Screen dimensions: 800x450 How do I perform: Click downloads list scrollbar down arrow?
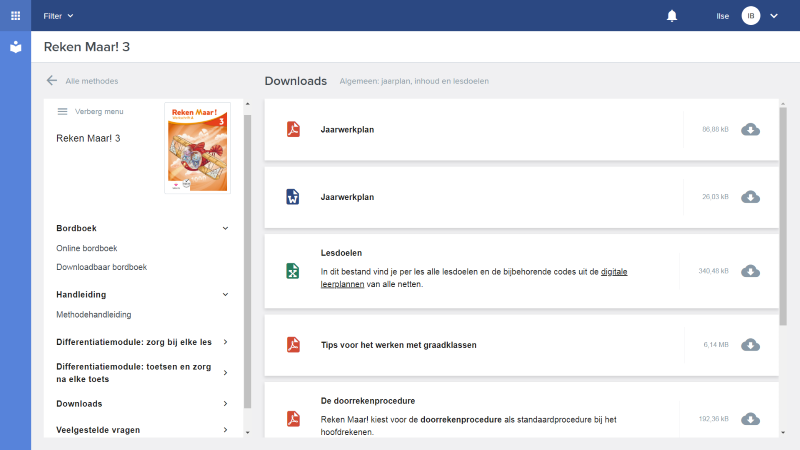coord(783,433)
